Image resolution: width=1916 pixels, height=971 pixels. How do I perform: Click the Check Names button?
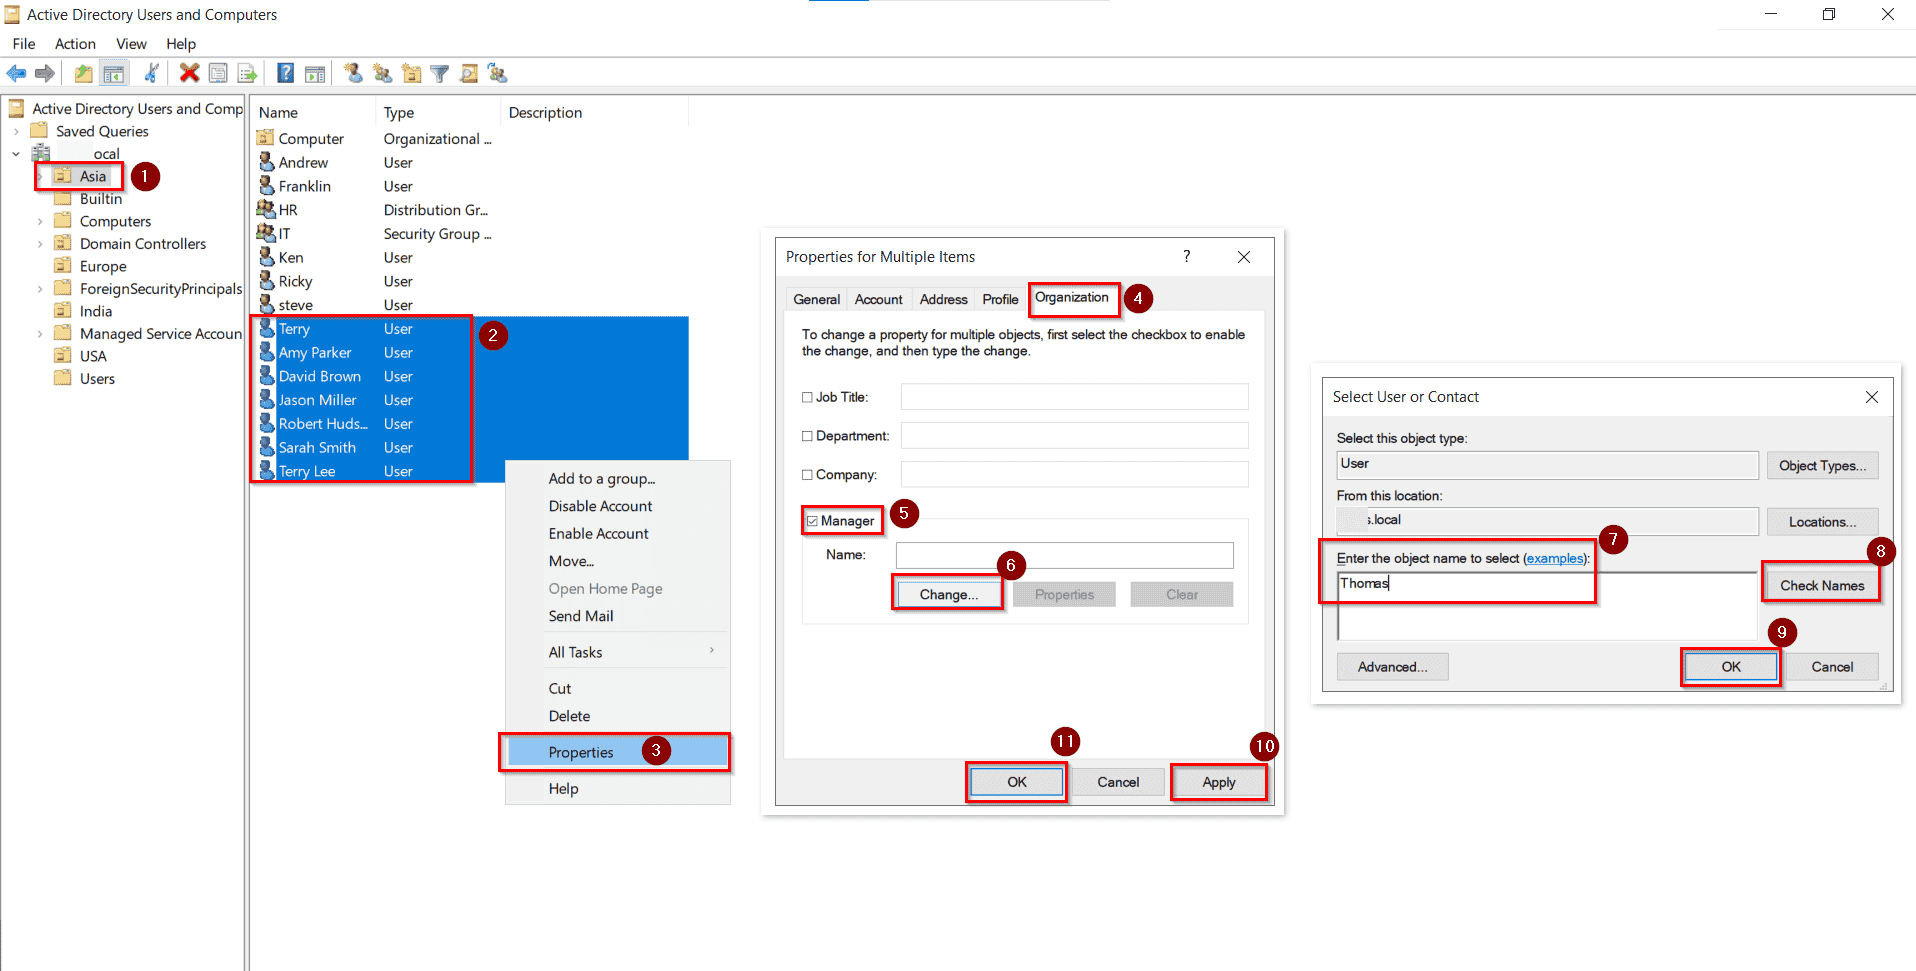[1821, 584]
